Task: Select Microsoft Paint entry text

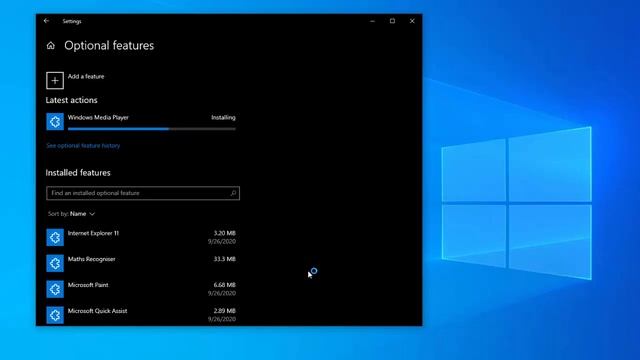Action: click(x=88, y=285)
